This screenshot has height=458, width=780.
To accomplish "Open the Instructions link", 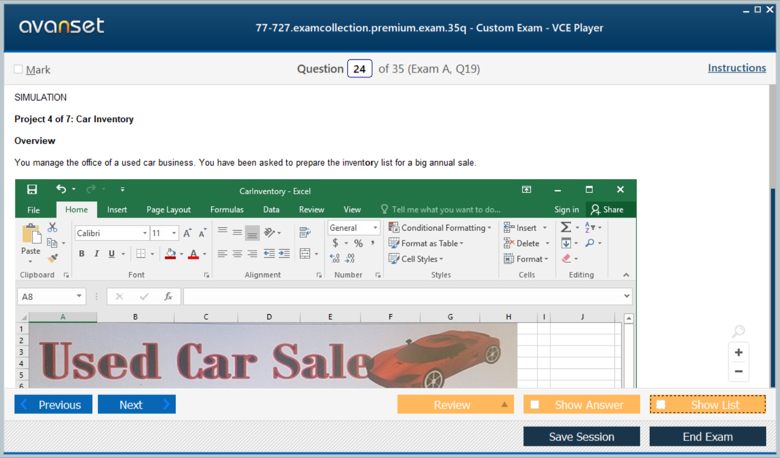I will point(736,68).
